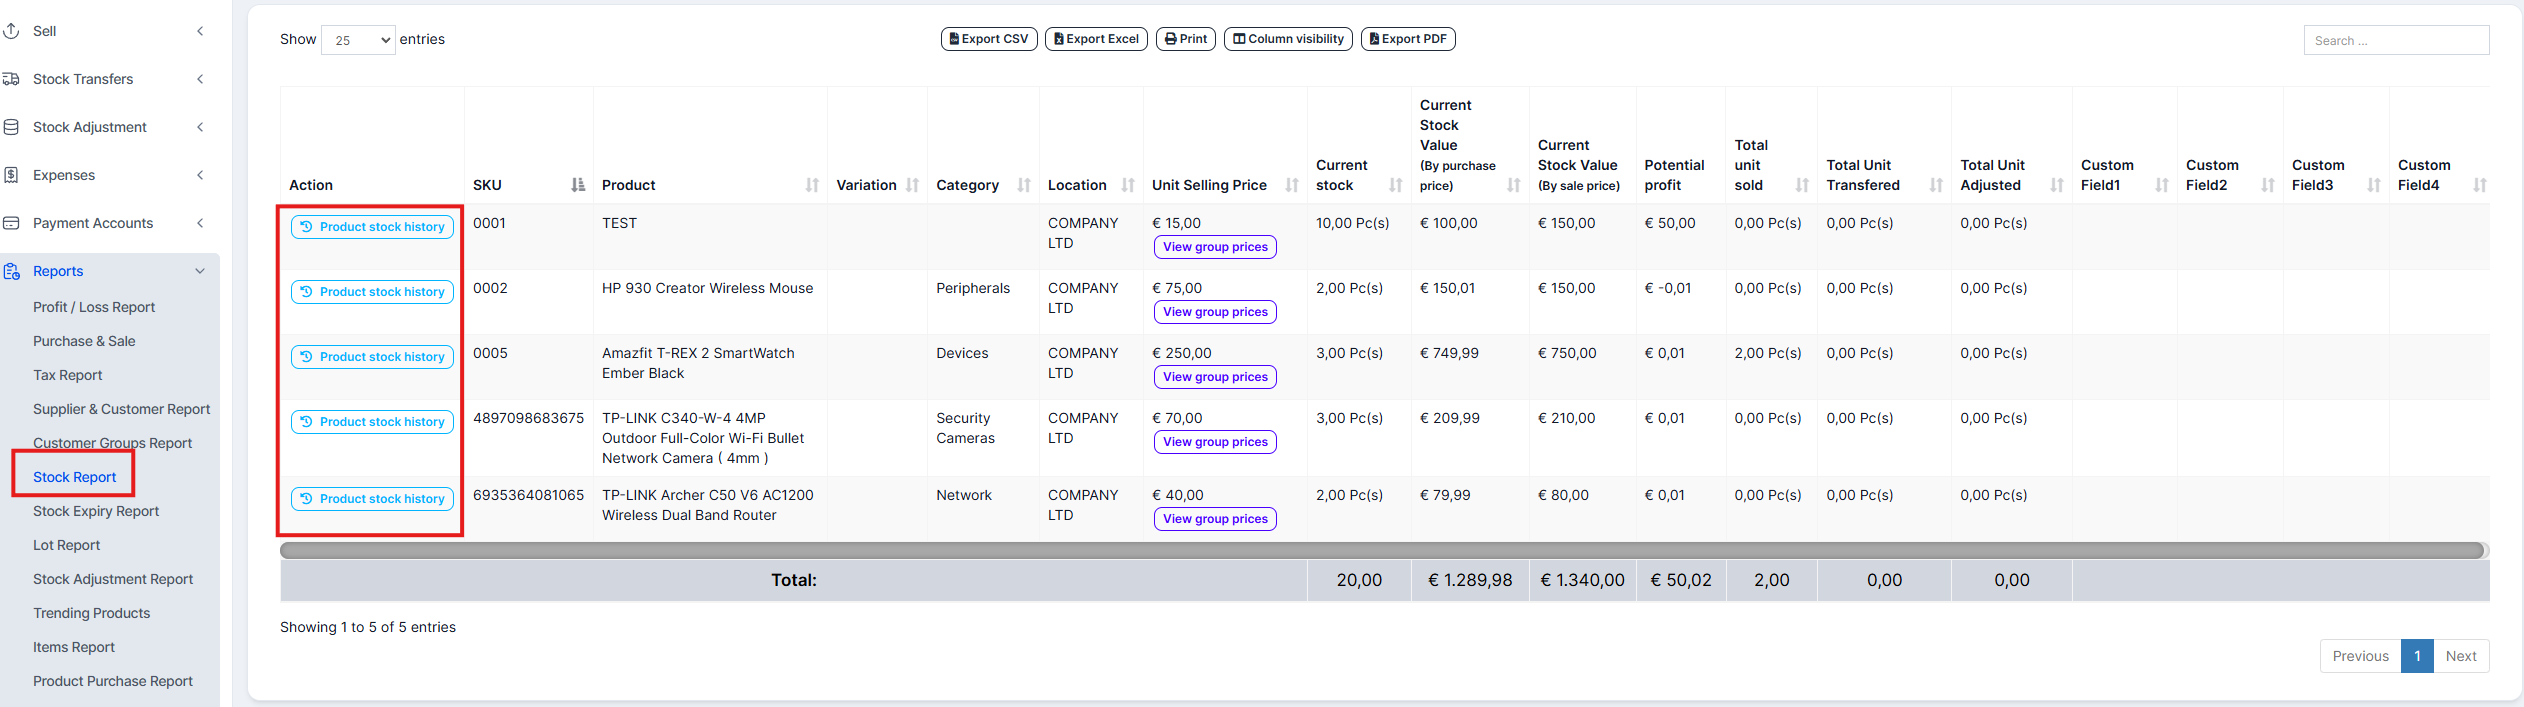2524x707 pixels.
Task: Click the Payment Accounts card icon
Action: tap(11, 223)
